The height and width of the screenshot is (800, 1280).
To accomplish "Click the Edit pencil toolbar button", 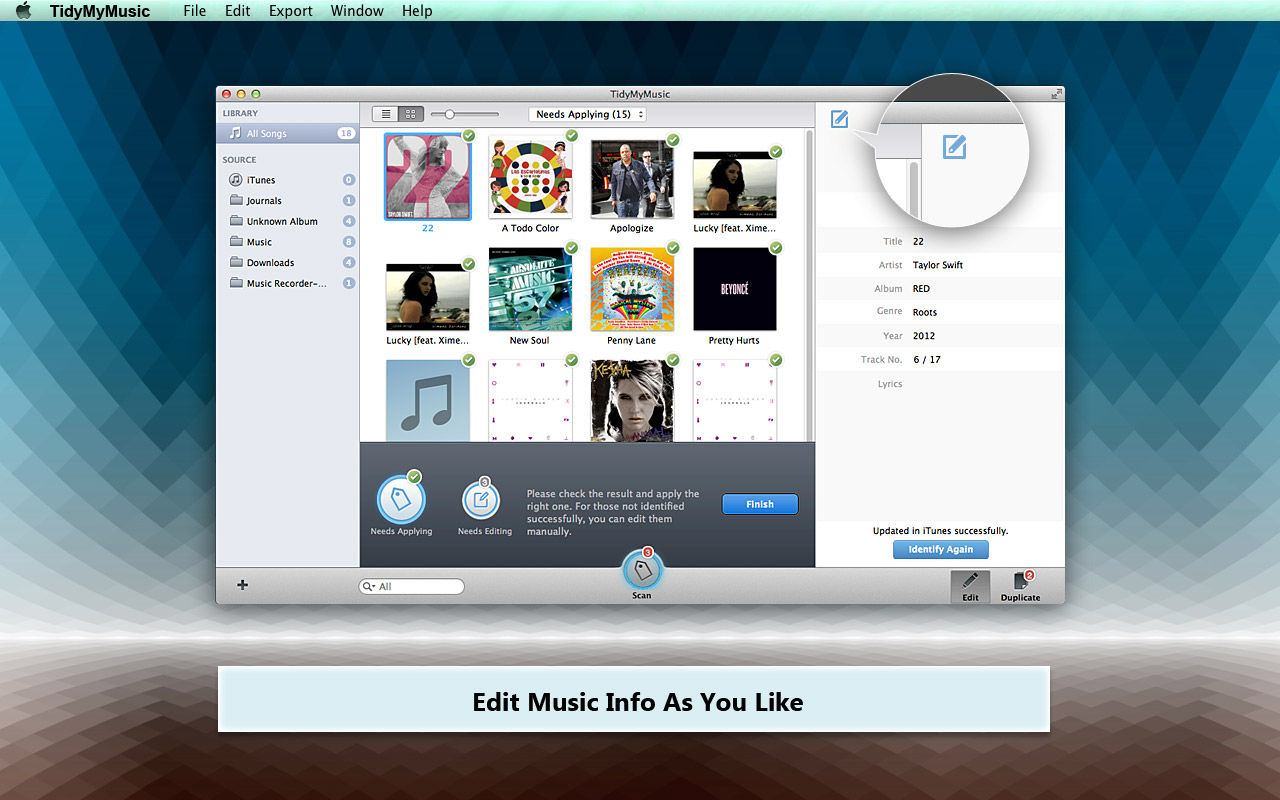I will [970, 587].
